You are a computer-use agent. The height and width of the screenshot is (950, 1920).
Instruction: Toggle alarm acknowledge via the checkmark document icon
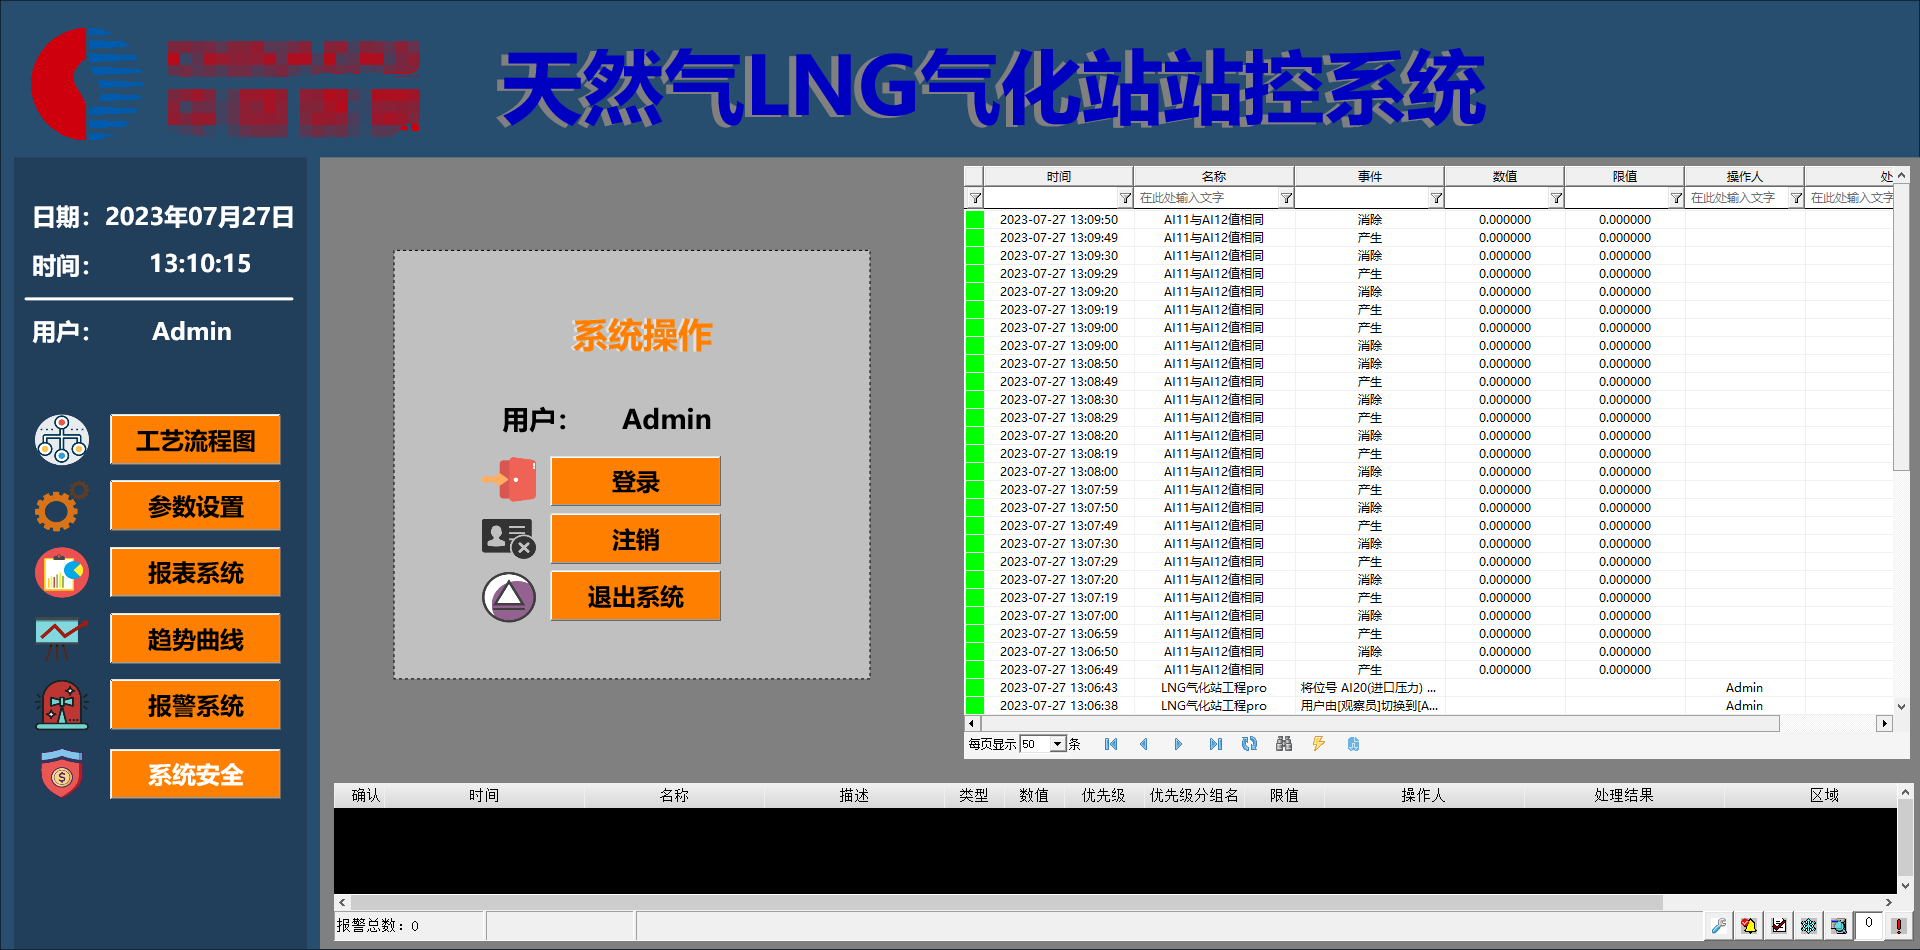(1779, 926)
